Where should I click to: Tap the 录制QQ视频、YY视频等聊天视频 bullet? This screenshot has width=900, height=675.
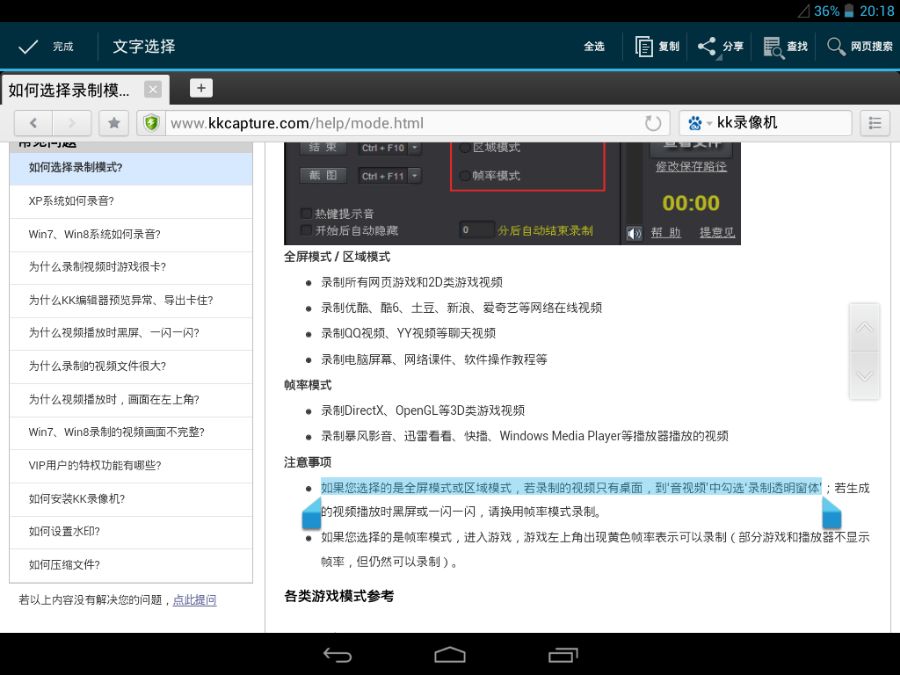[408, 333]
